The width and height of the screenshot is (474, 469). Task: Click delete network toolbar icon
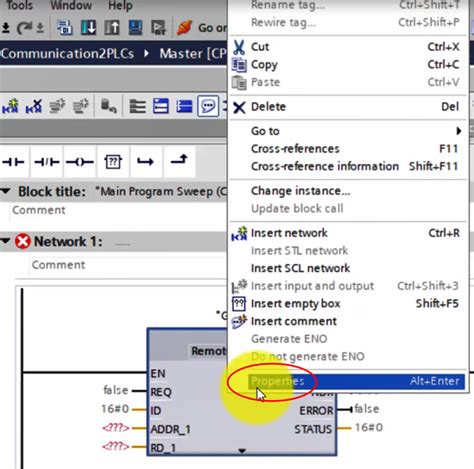pos(34,106)
